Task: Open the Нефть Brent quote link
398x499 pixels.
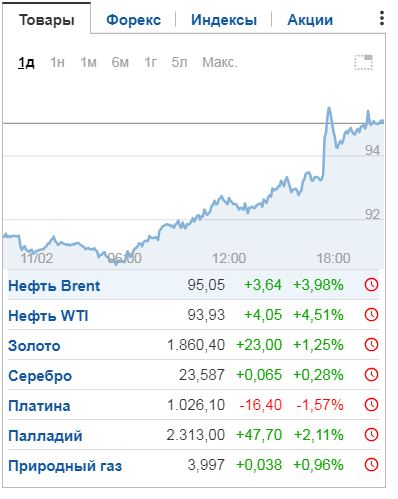Action: point(54,286)
